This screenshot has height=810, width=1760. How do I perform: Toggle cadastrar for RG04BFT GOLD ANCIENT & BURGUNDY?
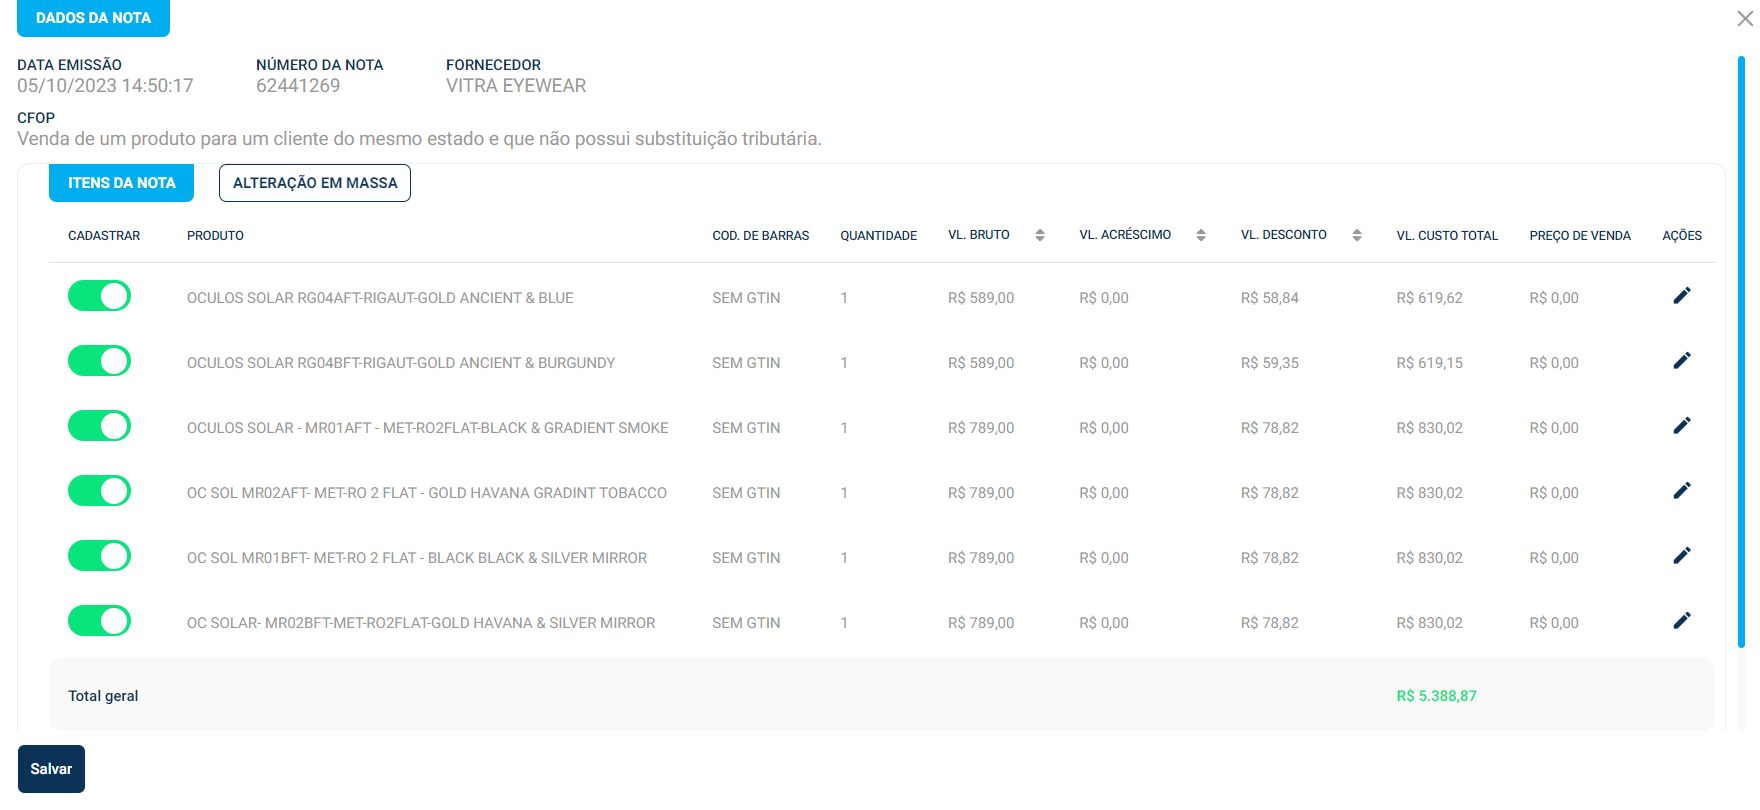pos(99,361)
